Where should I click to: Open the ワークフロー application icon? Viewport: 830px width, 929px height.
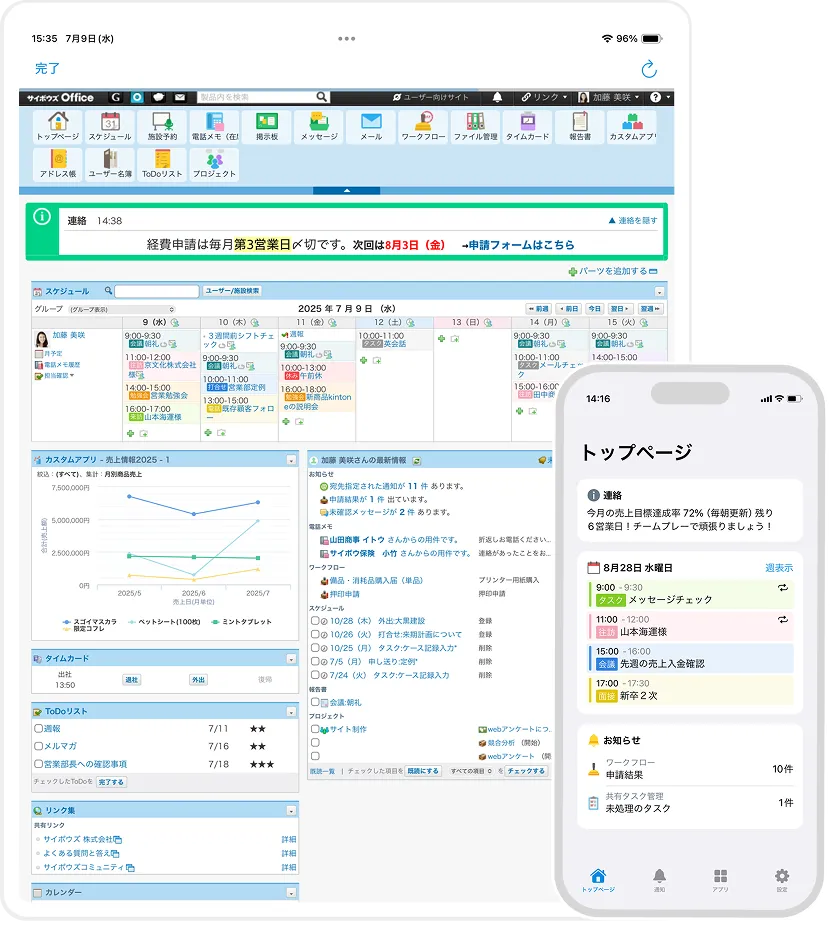coord(423,126)
